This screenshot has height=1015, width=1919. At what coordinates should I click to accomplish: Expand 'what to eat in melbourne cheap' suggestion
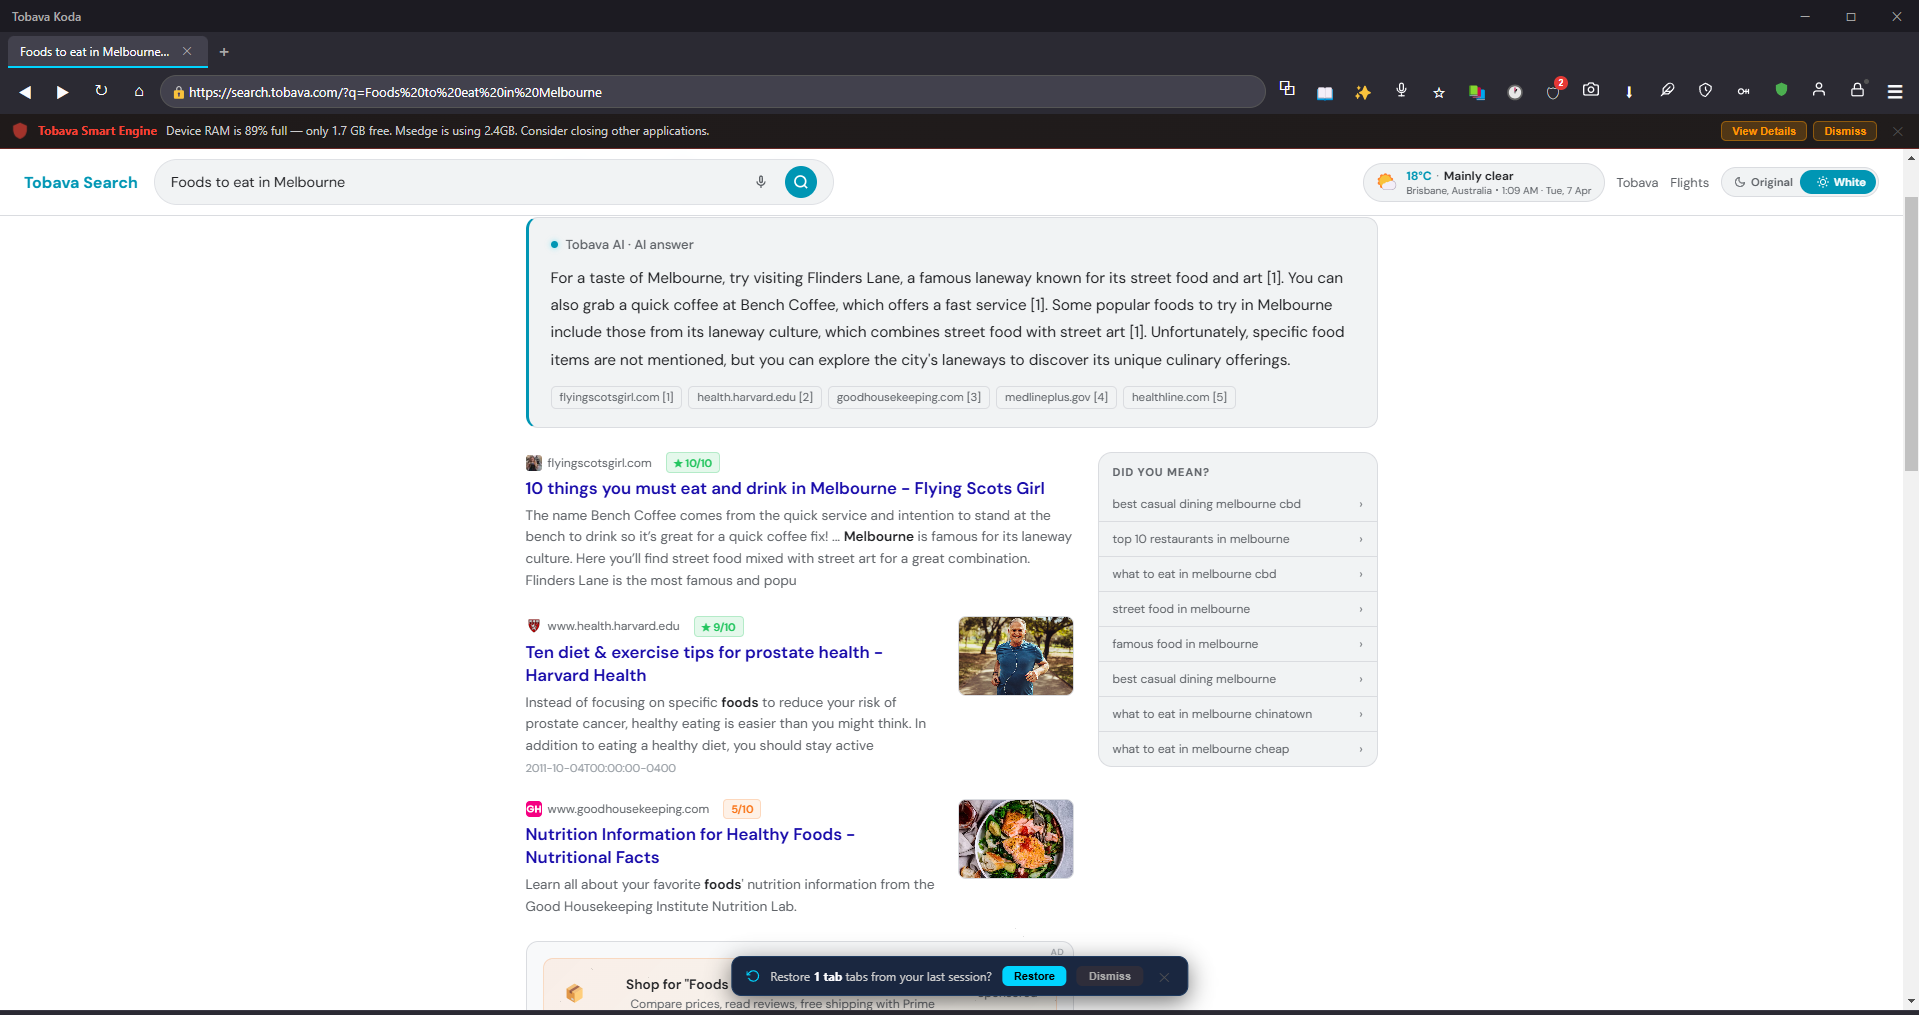(x=1237, y=749)
